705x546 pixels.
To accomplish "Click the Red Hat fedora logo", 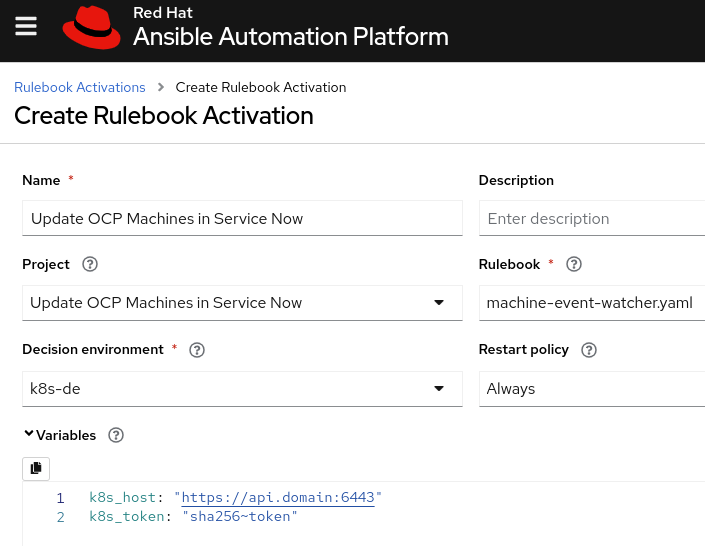I will [x=91, y=28].
